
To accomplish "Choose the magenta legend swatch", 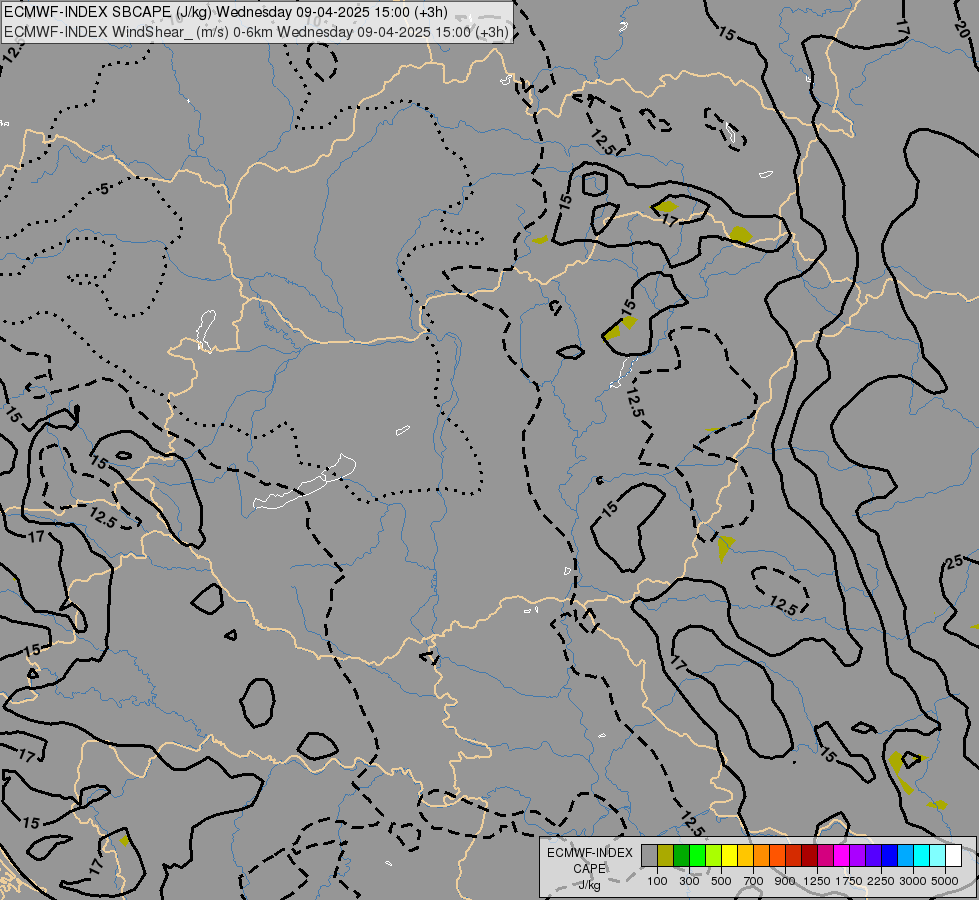I will pyautogui.click(x=842, y=855).
